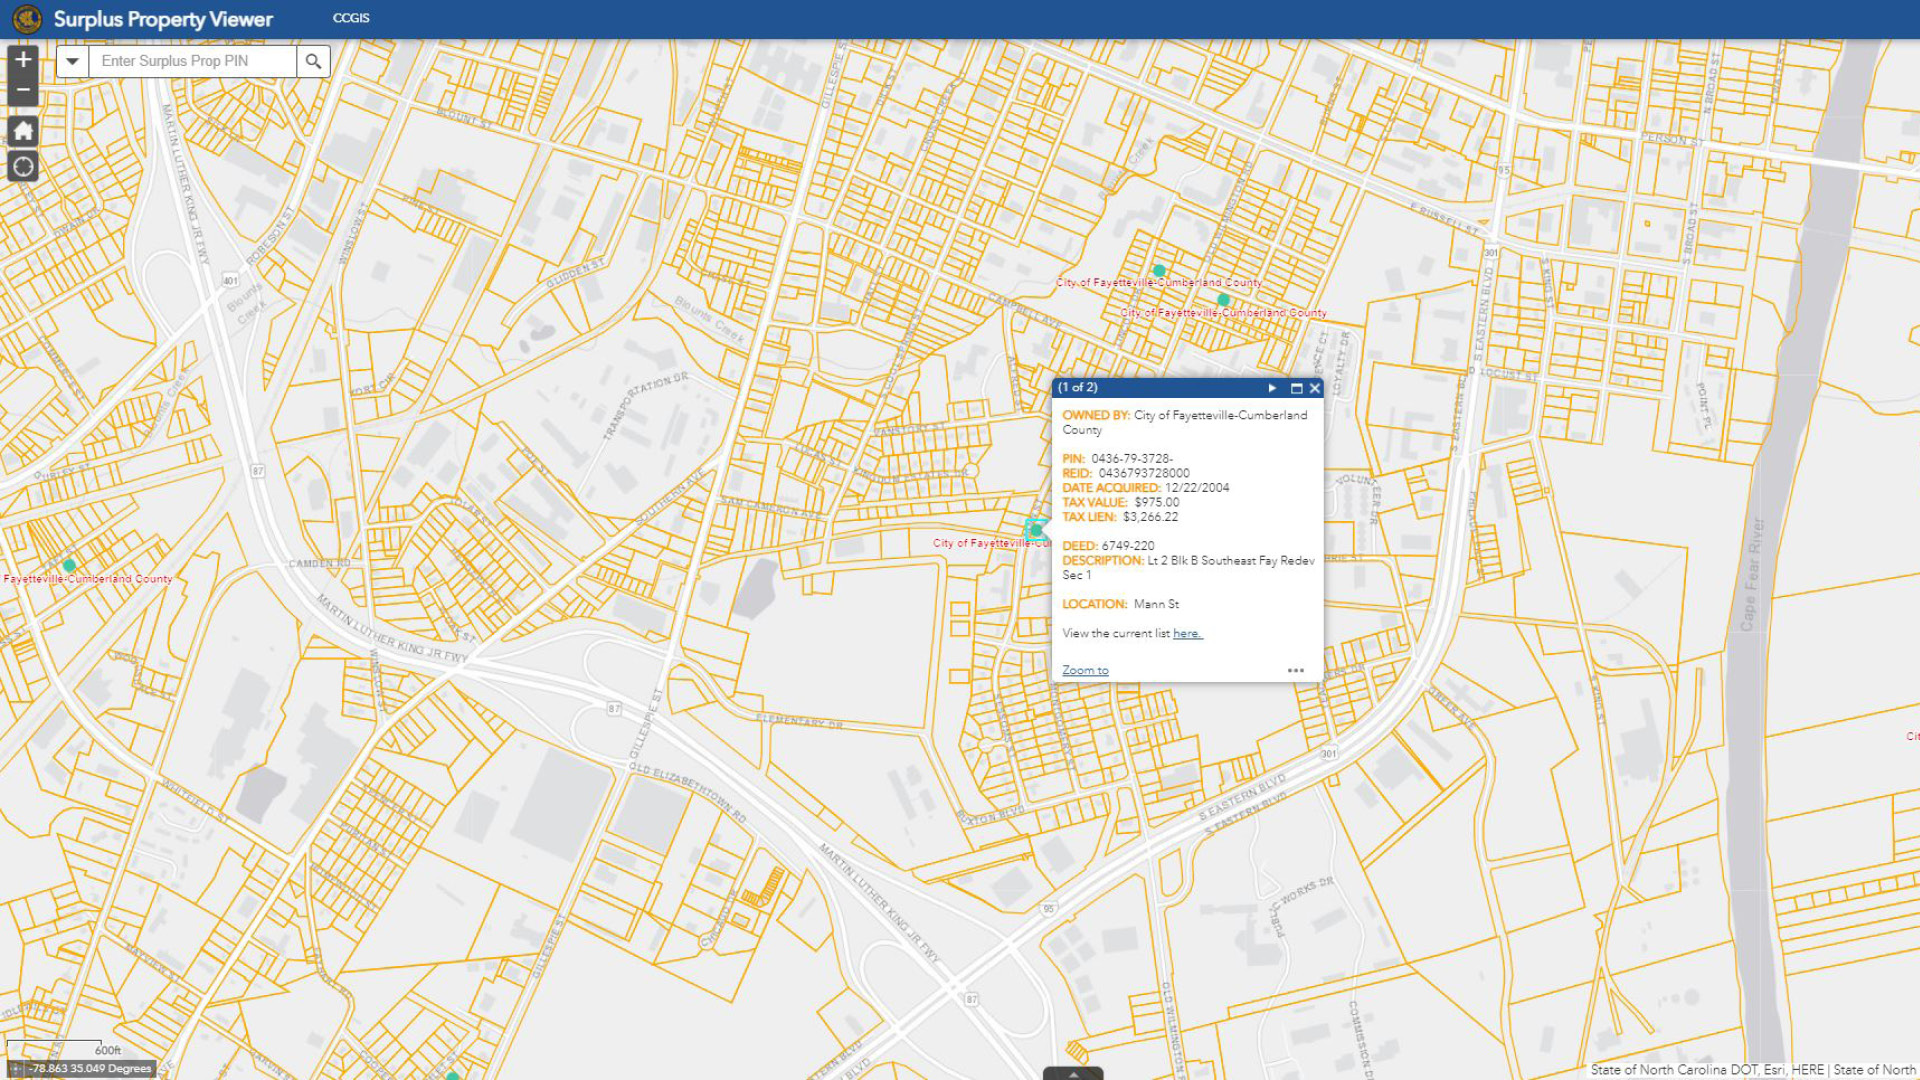Click the Surplus Property Viewer title
The height and width of the screenshot is (1080, 1920).
(163, 19)
